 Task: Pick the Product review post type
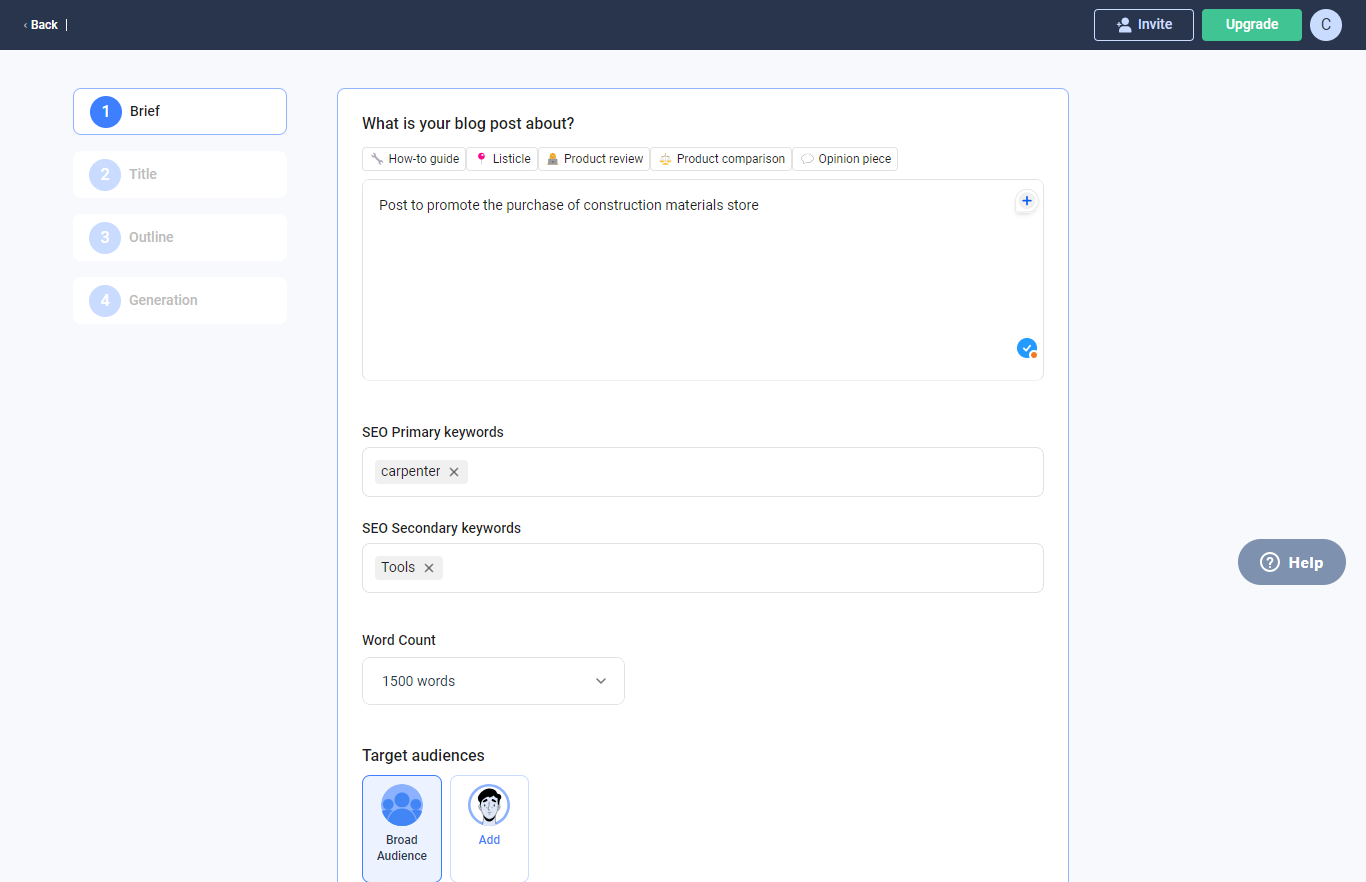594,158
